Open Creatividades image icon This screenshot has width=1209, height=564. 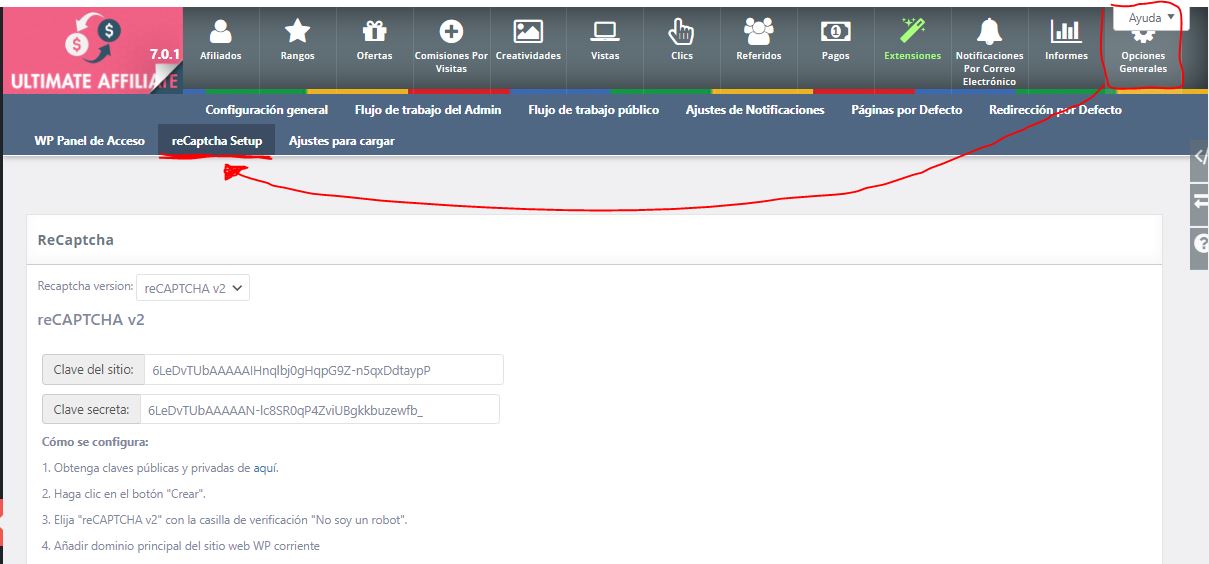click(x=528, y=33)
